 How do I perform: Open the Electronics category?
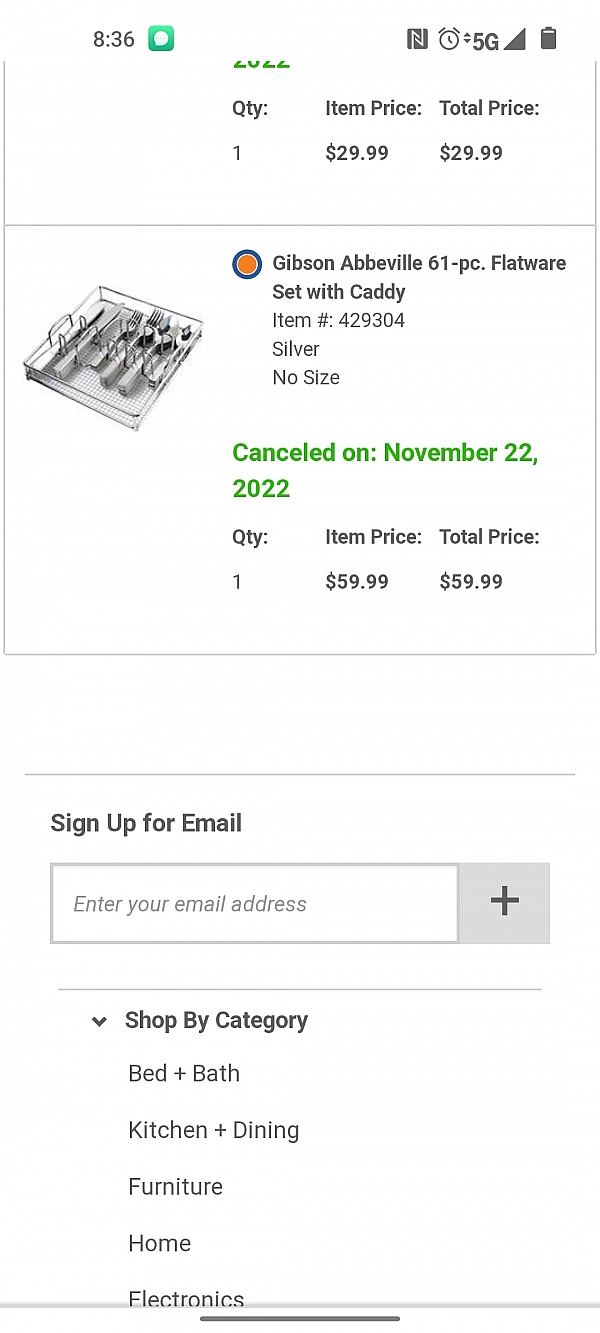pyautogui.click(x=186, y=1299)
